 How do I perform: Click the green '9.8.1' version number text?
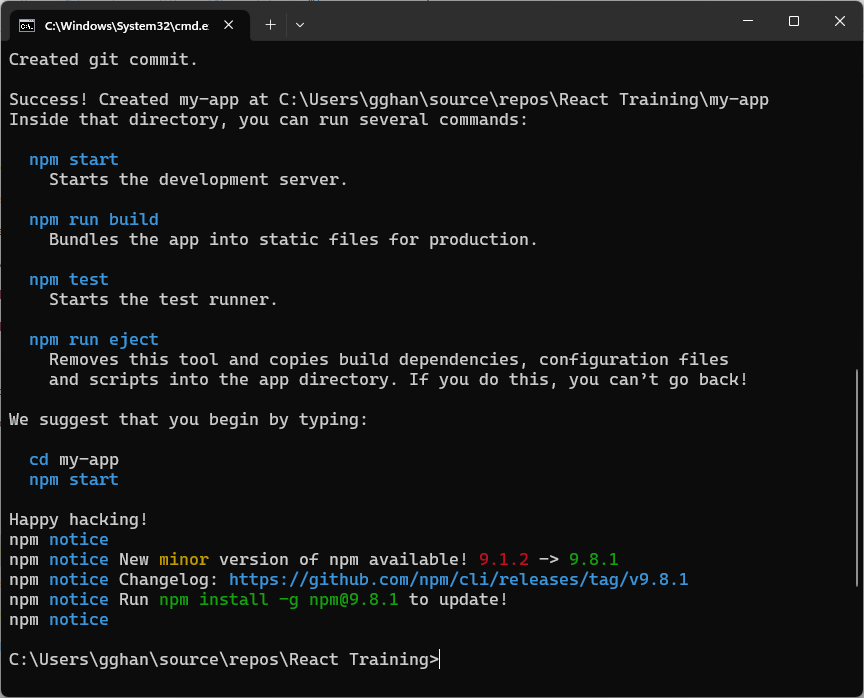[x=596, y=559]
